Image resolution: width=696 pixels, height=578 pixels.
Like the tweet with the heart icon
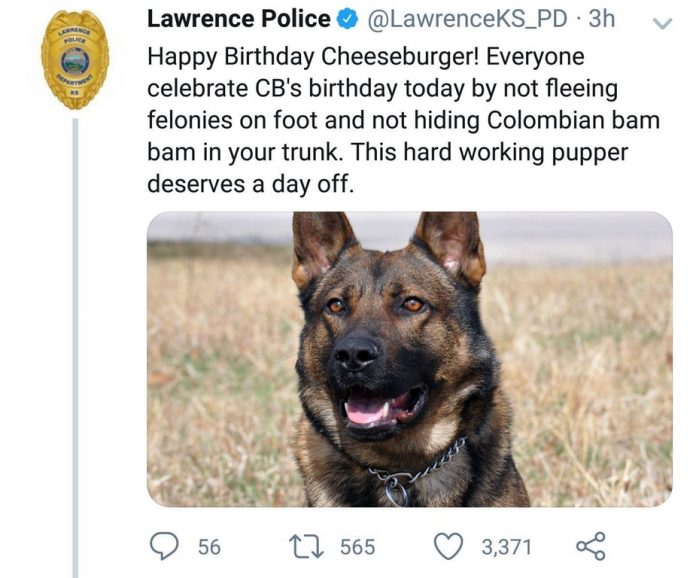[450, 545]
